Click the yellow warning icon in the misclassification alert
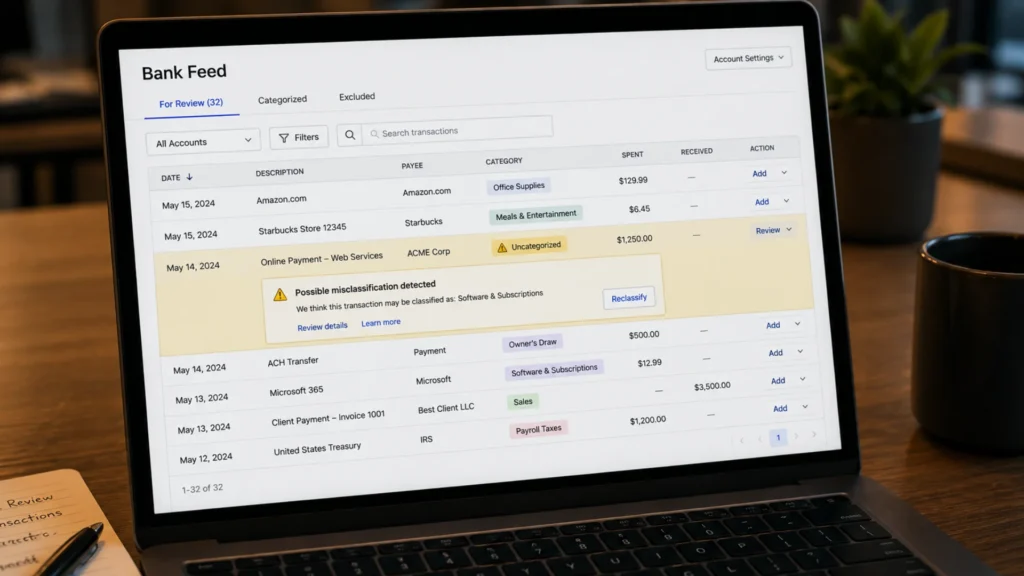 (280, 295)
